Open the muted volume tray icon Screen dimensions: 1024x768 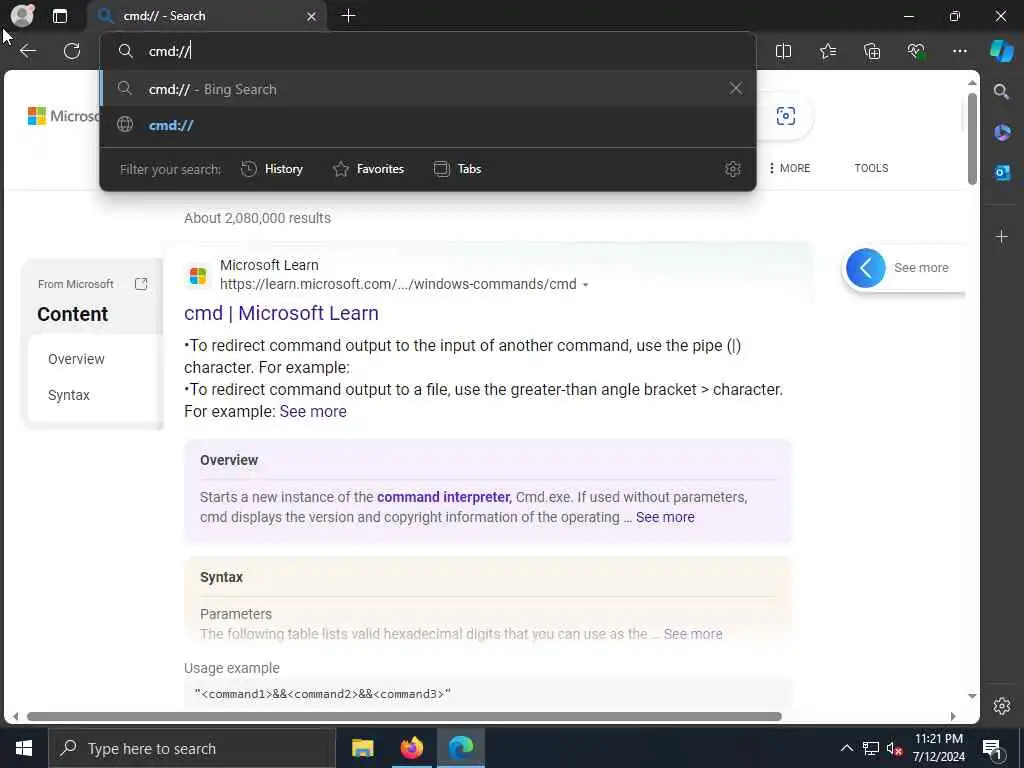[895, 748]
